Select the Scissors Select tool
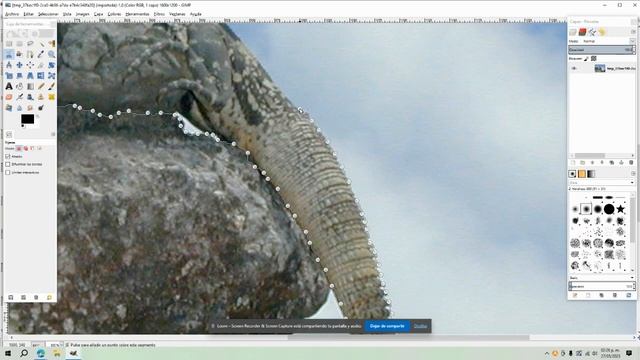The height and width of the screenshot is (360, 640). point(9,54)
